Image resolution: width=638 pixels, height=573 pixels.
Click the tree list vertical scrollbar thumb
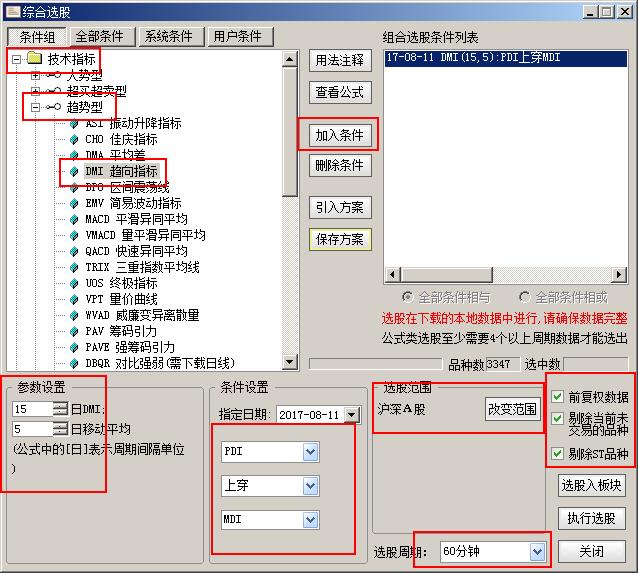click(x=290, y=132)
